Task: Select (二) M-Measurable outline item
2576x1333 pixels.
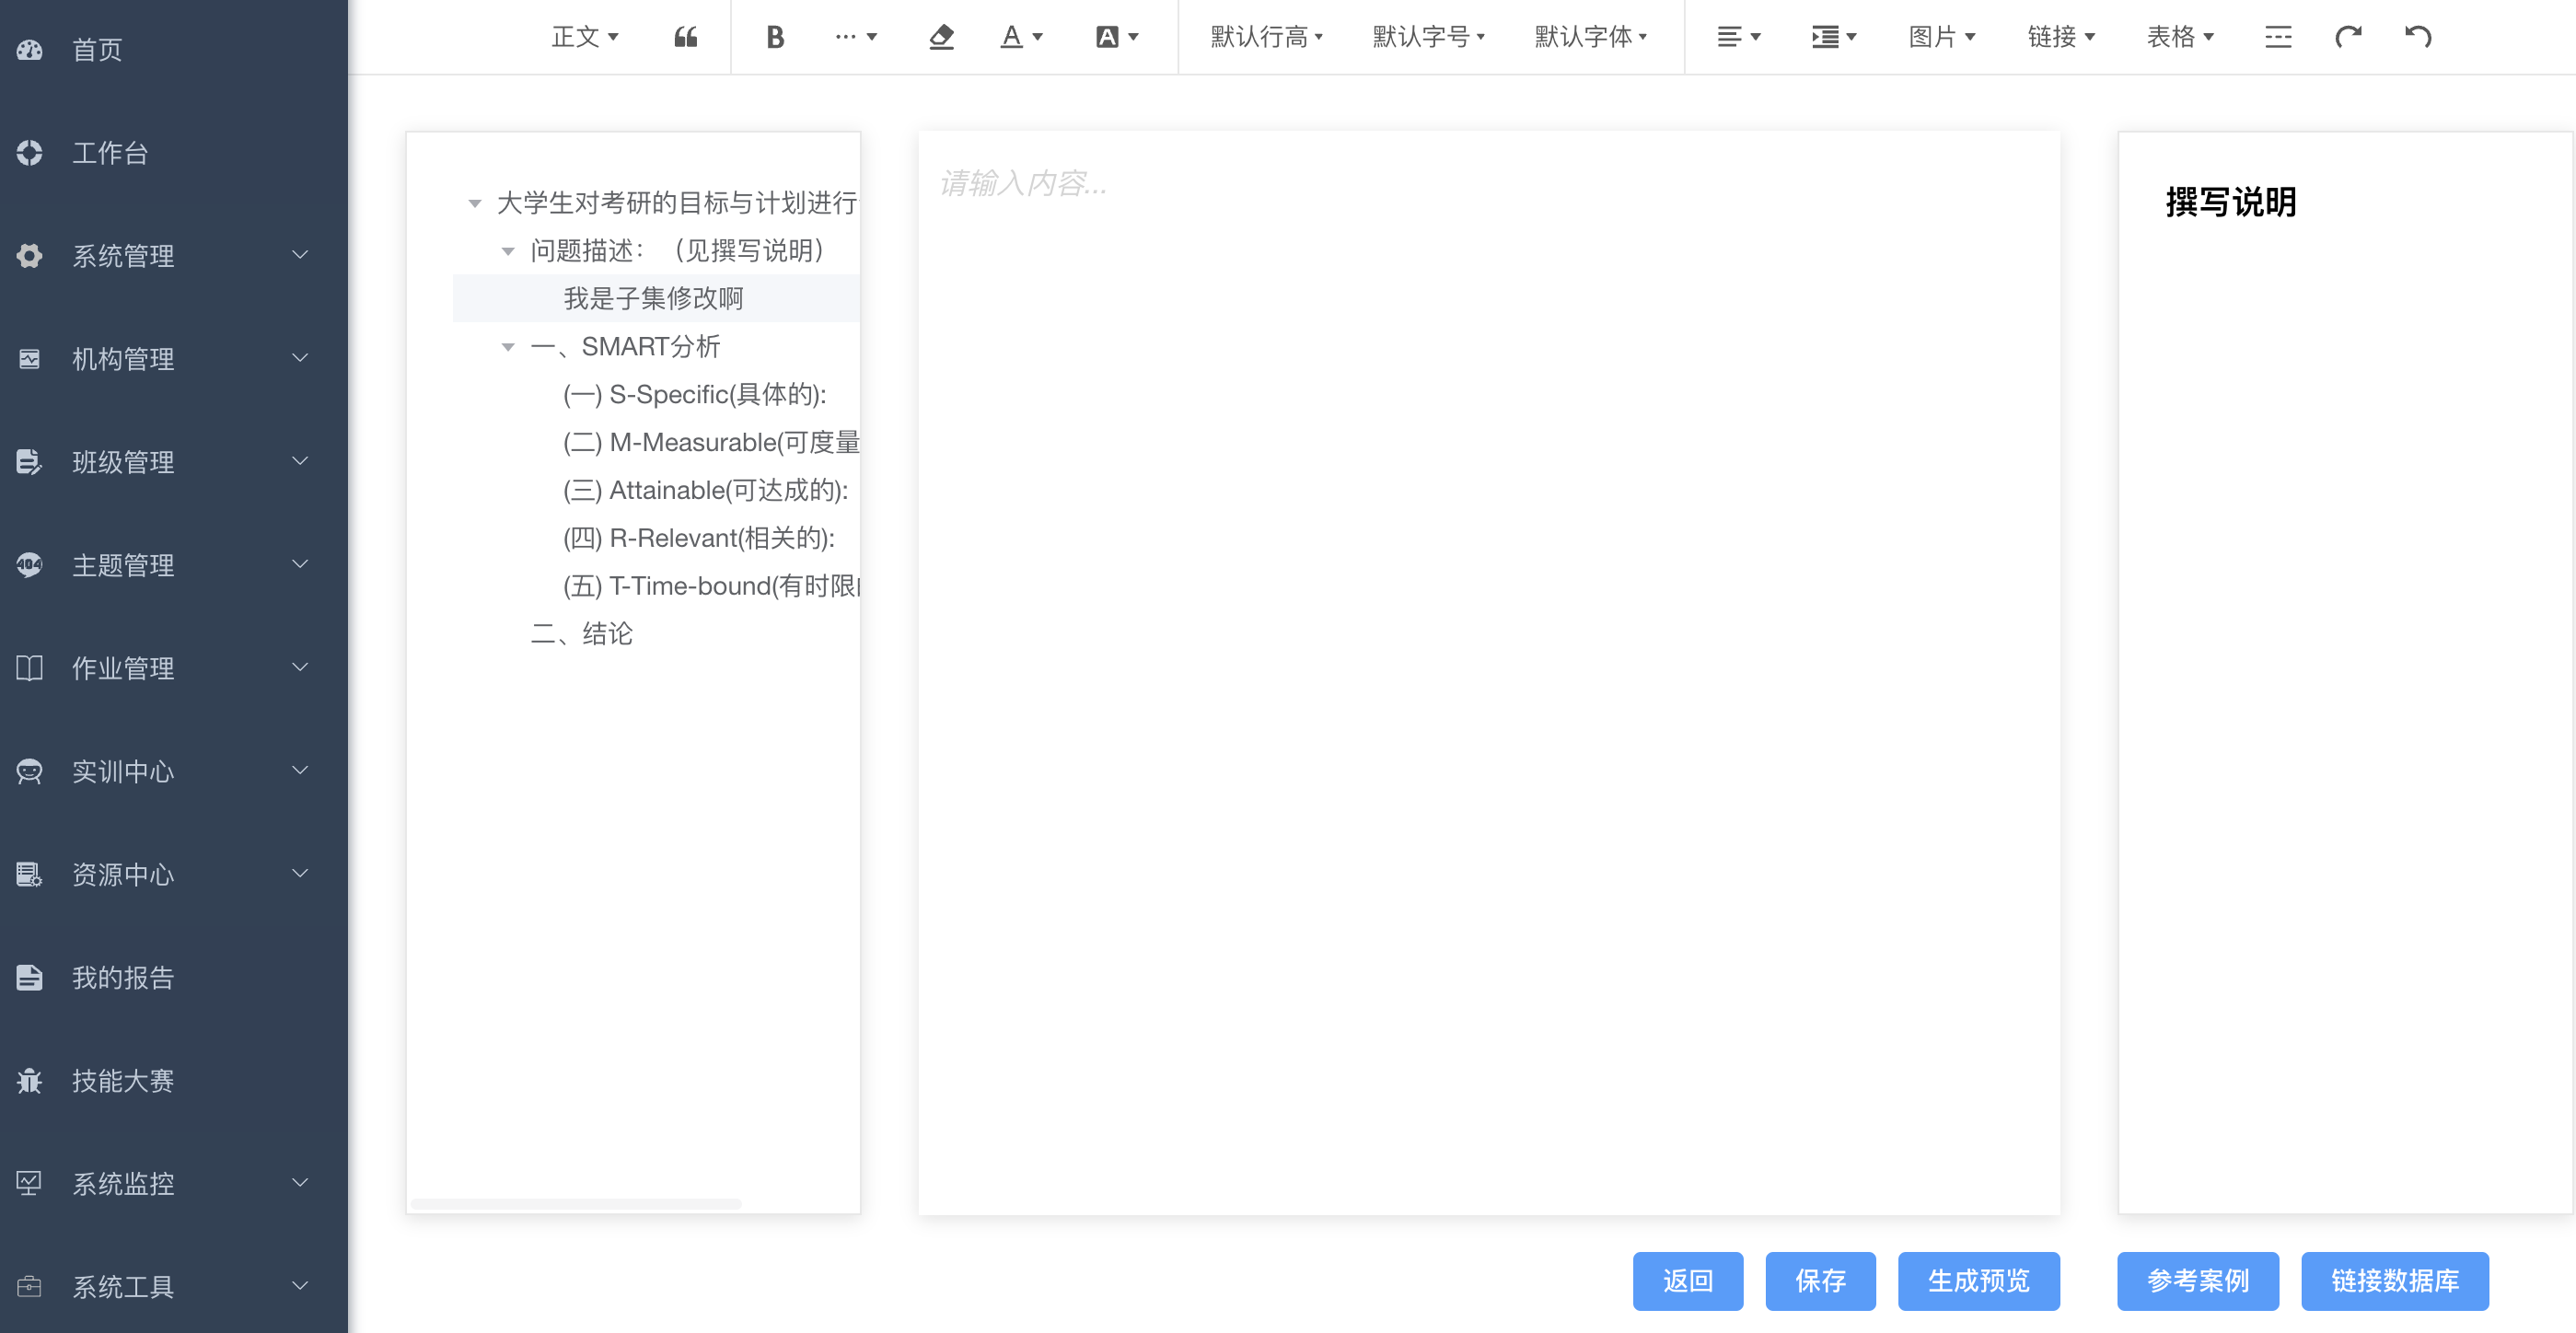Action: (x=711, y=442)
